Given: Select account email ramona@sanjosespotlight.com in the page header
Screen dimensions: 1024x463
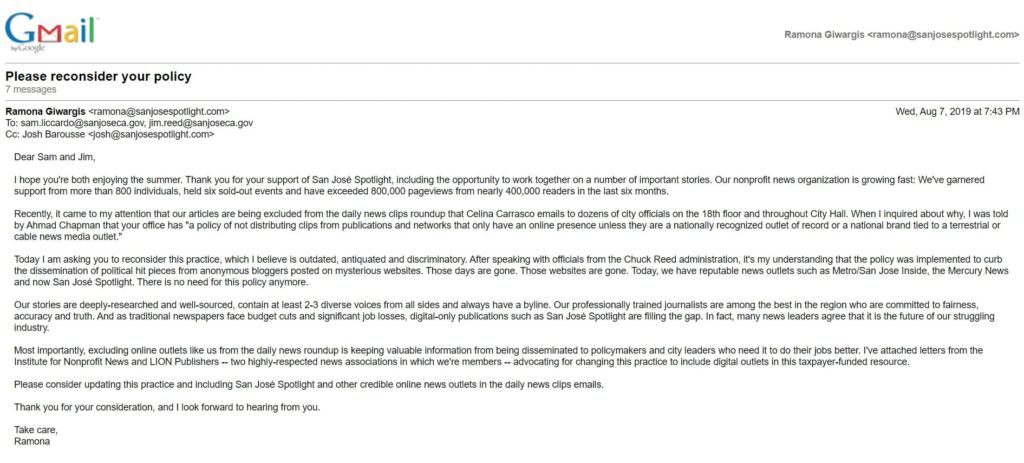Looking at the screenshot, I should pyautogui.click(x=942, y=35).
